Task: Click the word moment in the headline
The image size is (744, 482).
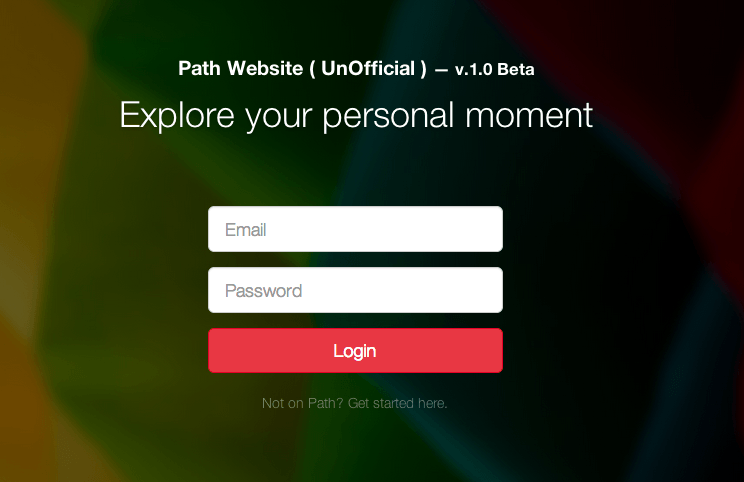Action: click(x=529, y=115)
